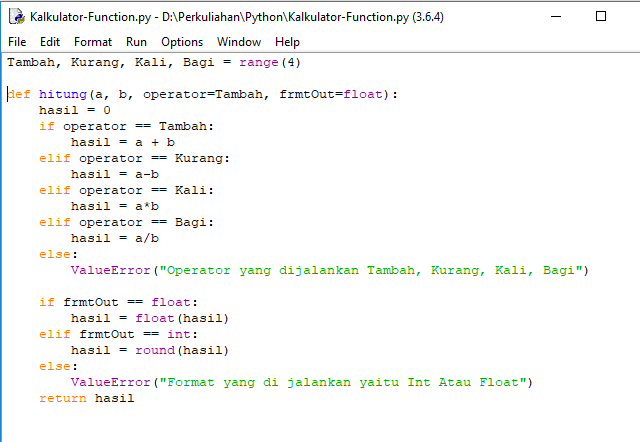Minimize the Kalkulator-Function.py window
This screenshot has width=640, height=442.
click(556, 17)
